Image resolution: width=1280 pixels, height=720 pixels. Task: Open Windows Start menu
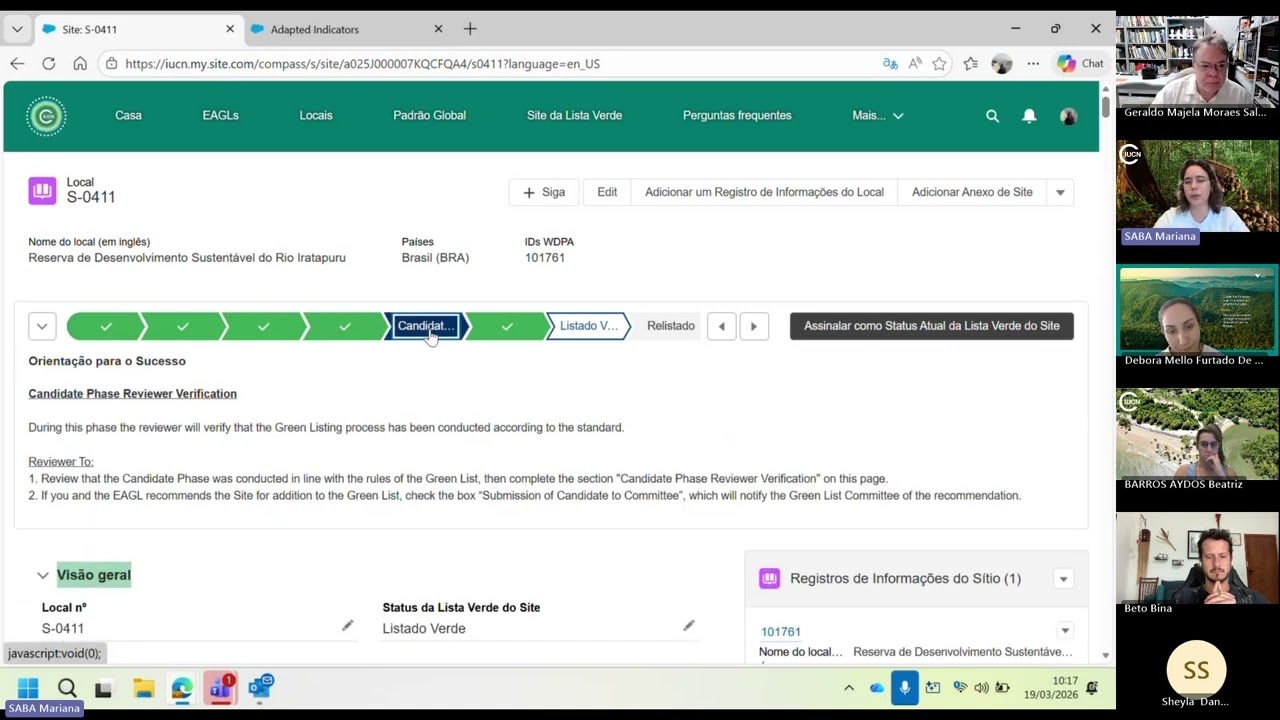28,688
